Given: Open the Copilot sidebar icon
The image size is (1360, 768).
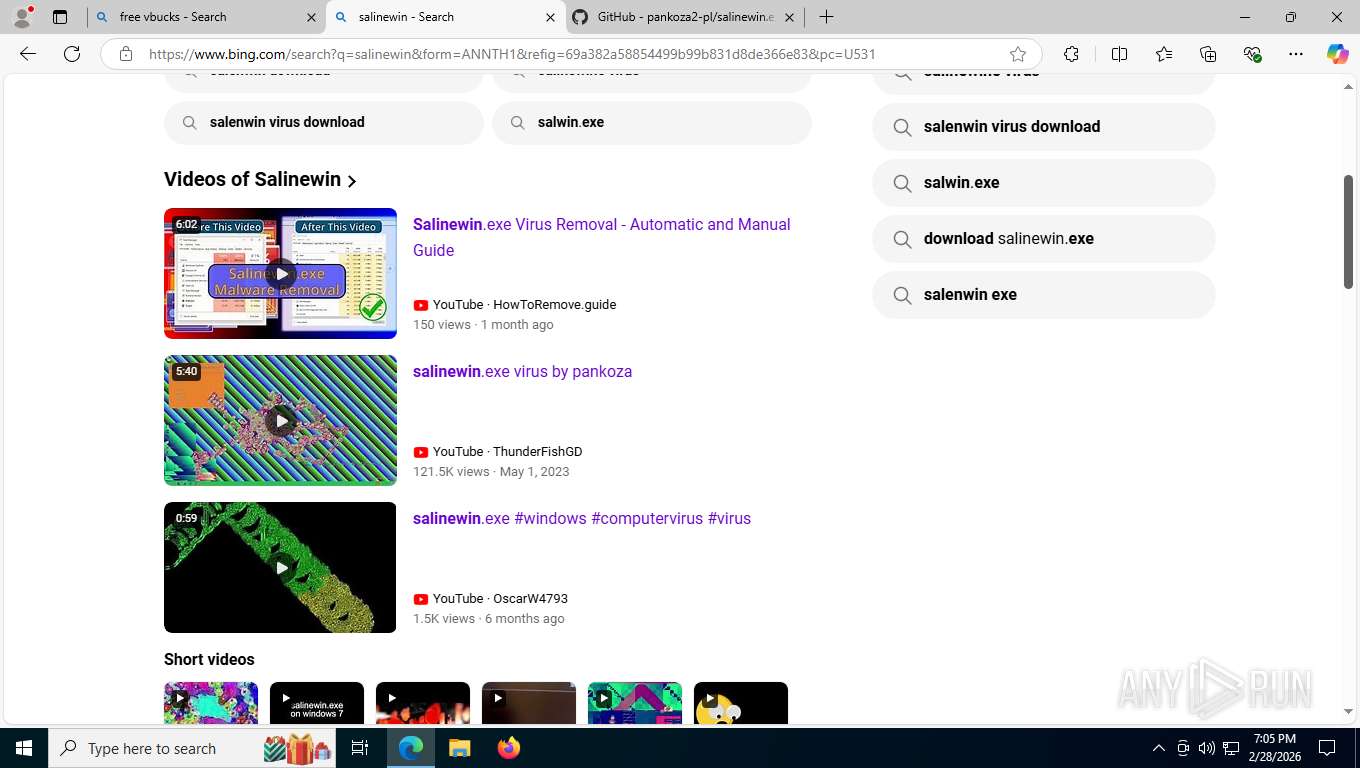Looking at the screenshot, I should pyautogui.click(x=1337, y=54).
